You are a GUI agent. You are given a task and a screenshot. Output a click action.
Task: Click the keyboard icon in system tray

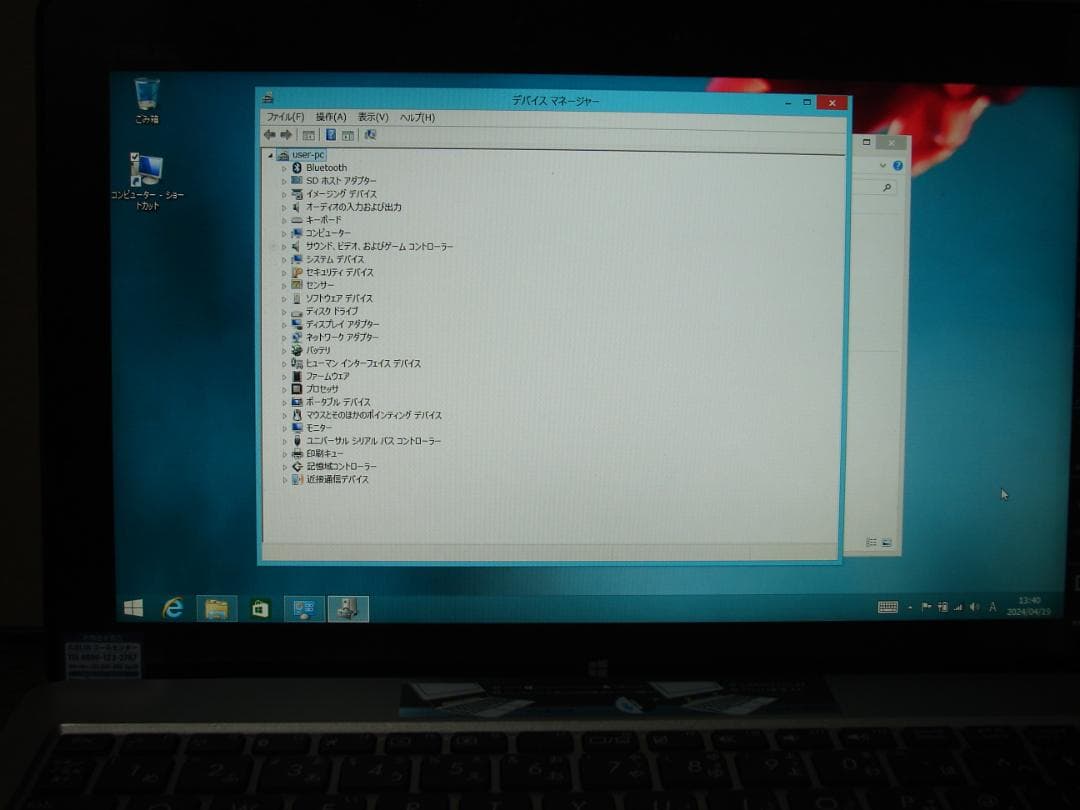tap(888, 606)
